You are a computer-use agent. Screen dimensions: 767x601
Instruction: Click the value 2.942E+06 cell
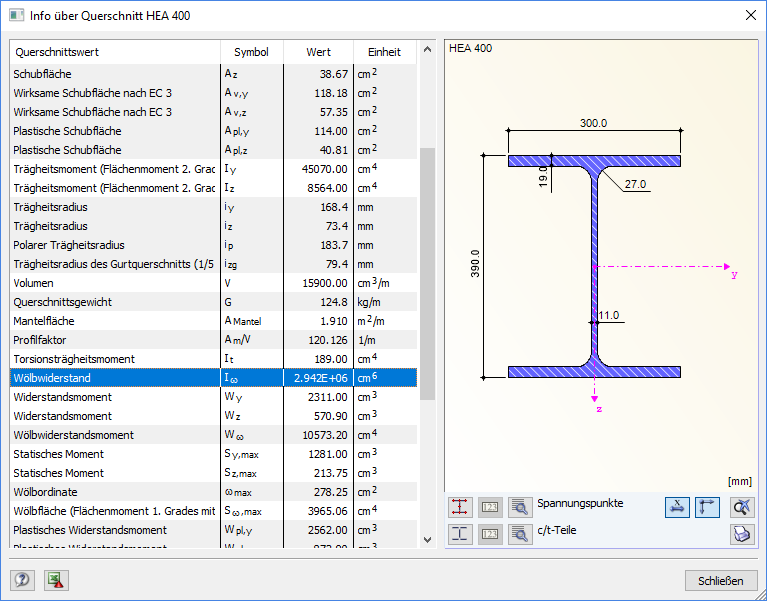[x=318, y=378]
